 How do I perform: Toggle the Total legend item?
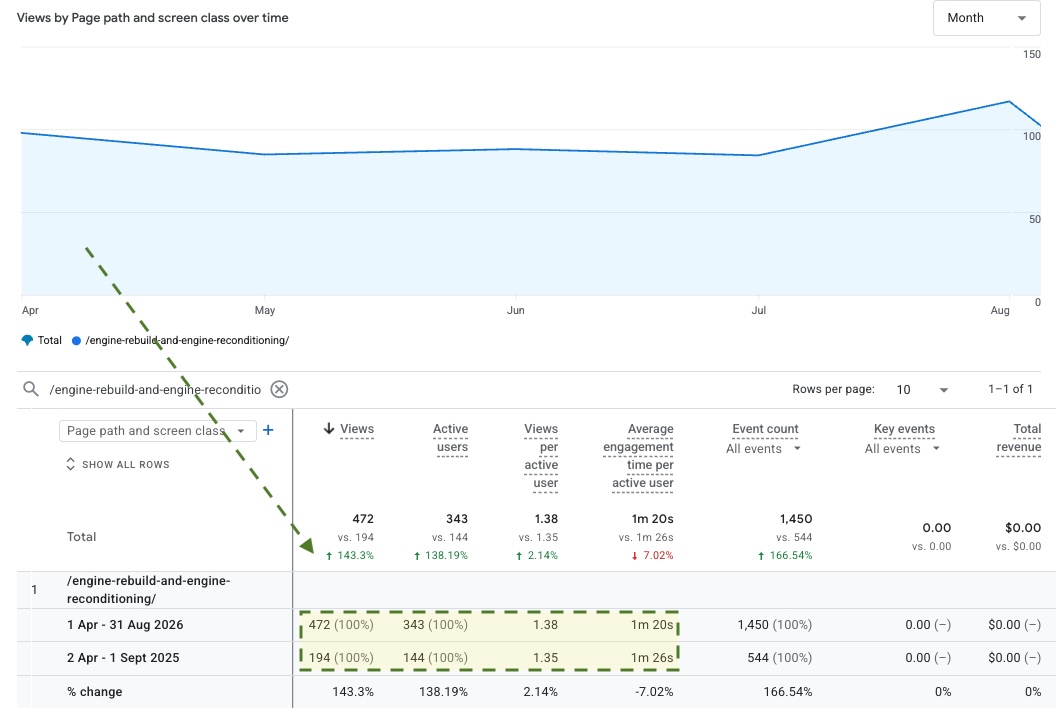coord(42,340)
